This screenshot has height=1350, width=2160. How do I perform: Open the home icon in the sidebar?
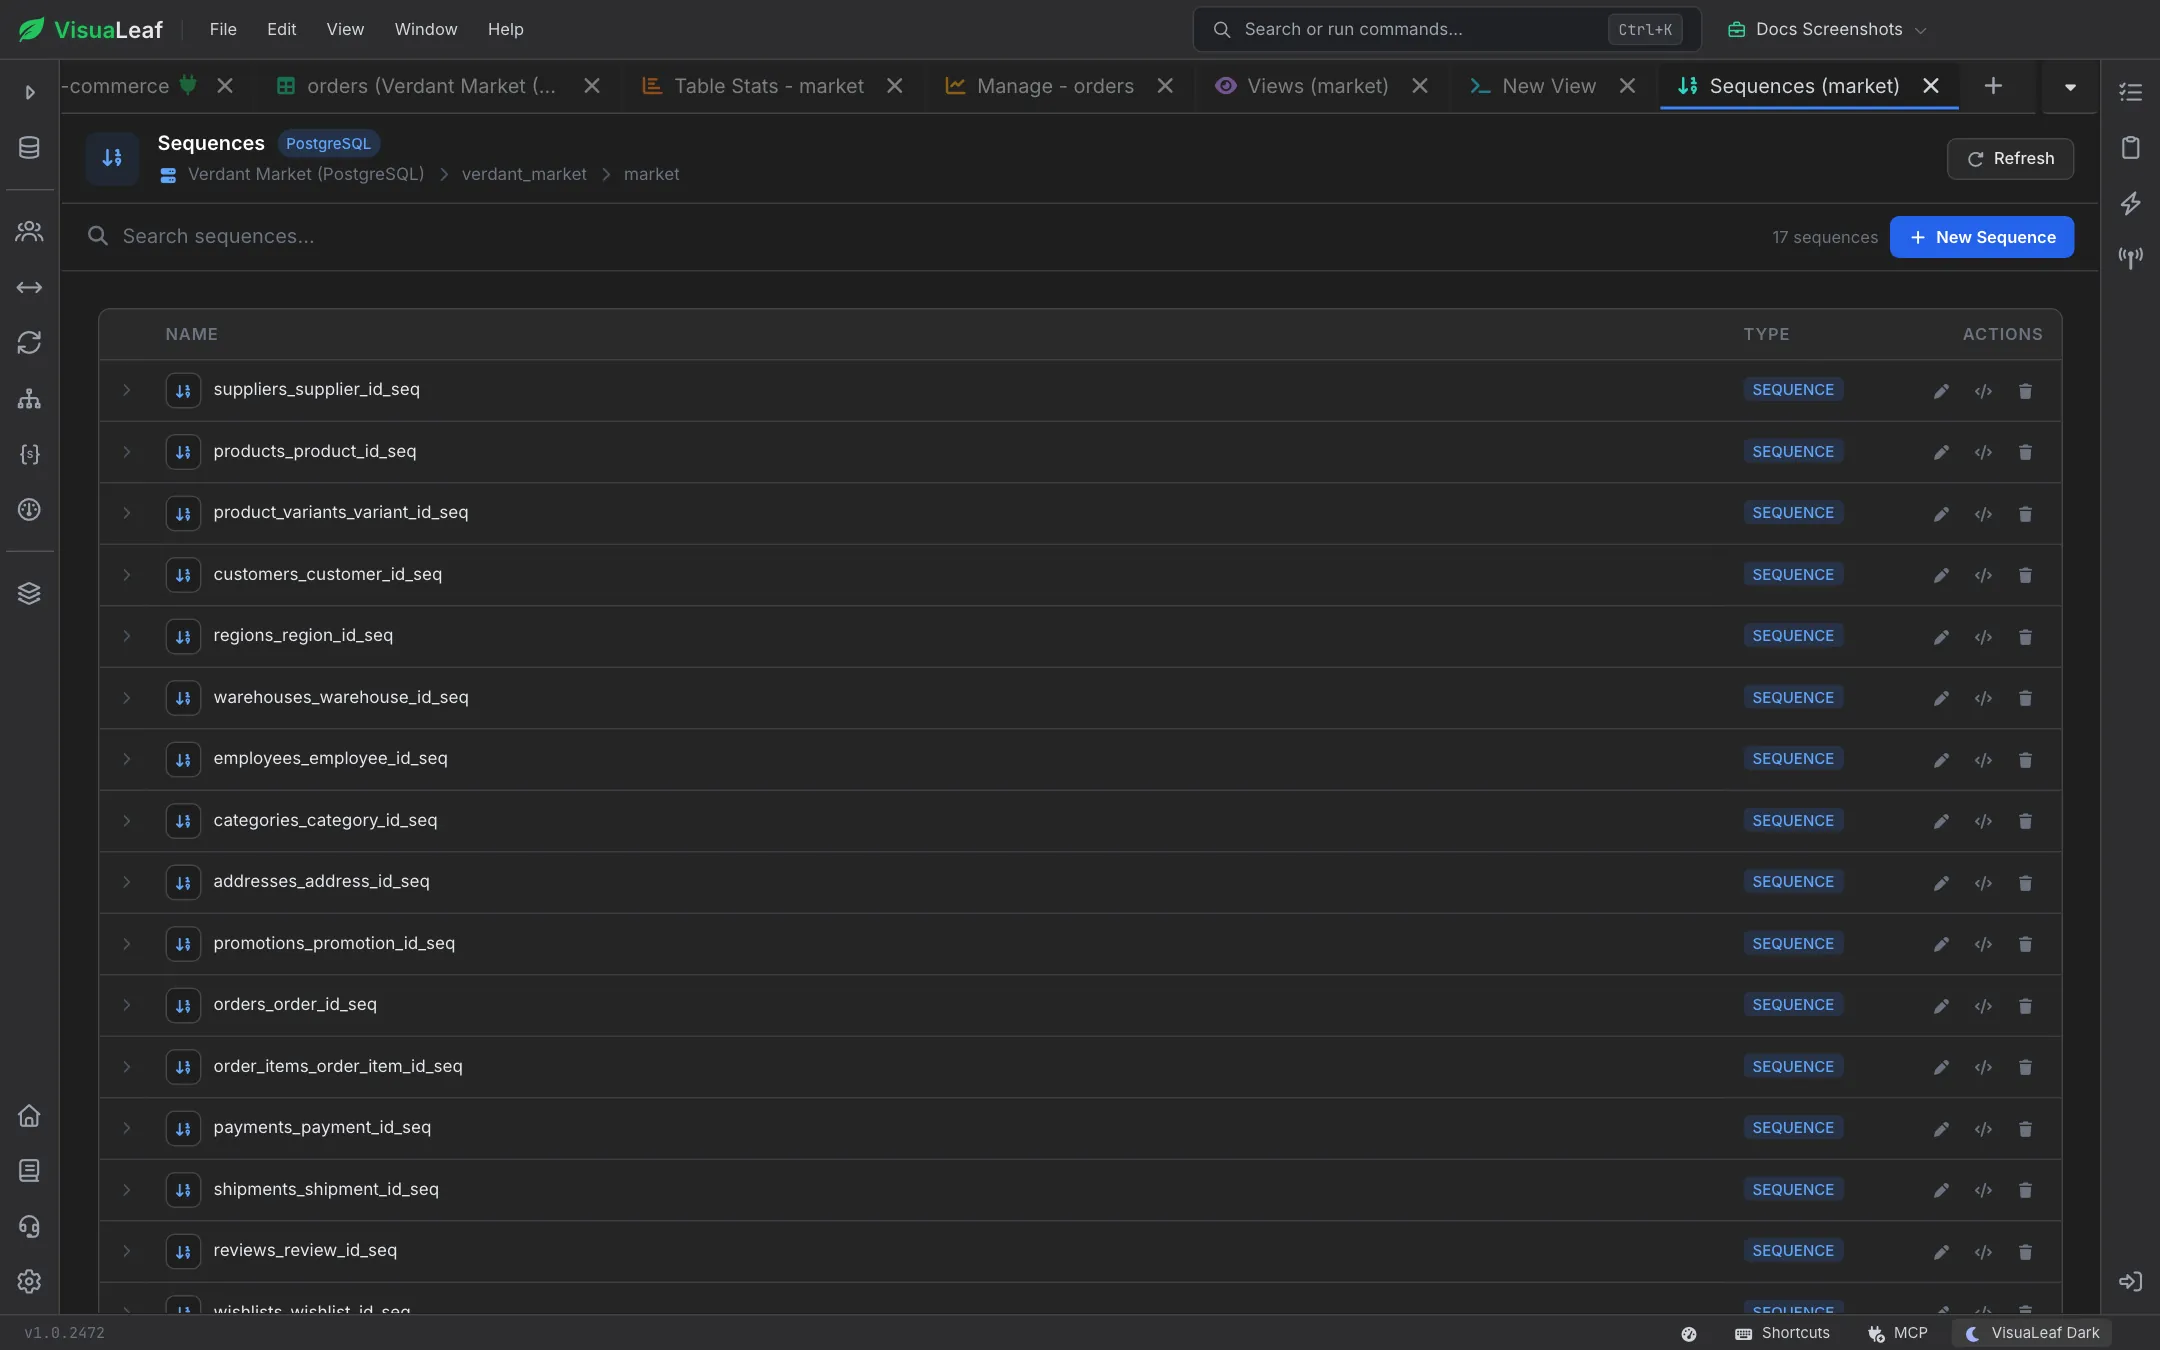point(29,1115)
